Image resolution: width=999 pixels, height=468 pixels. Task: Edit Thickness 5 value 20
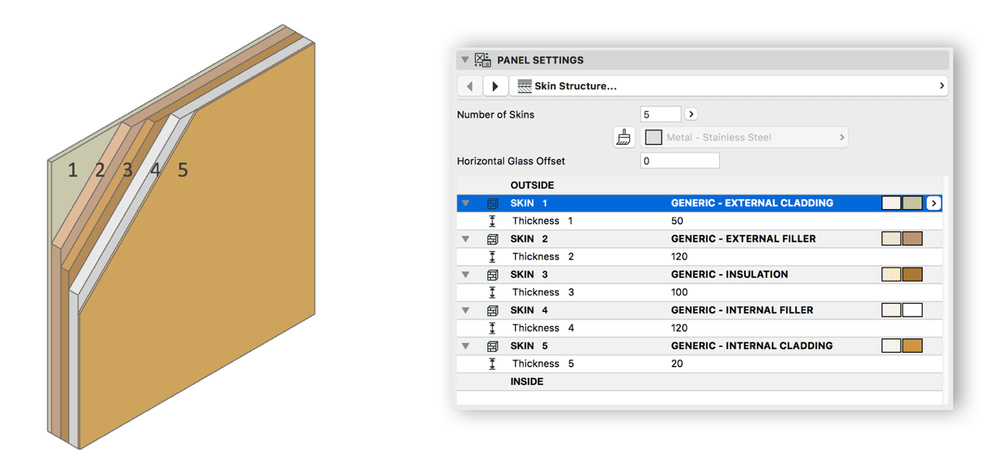(x=677, y=364)
